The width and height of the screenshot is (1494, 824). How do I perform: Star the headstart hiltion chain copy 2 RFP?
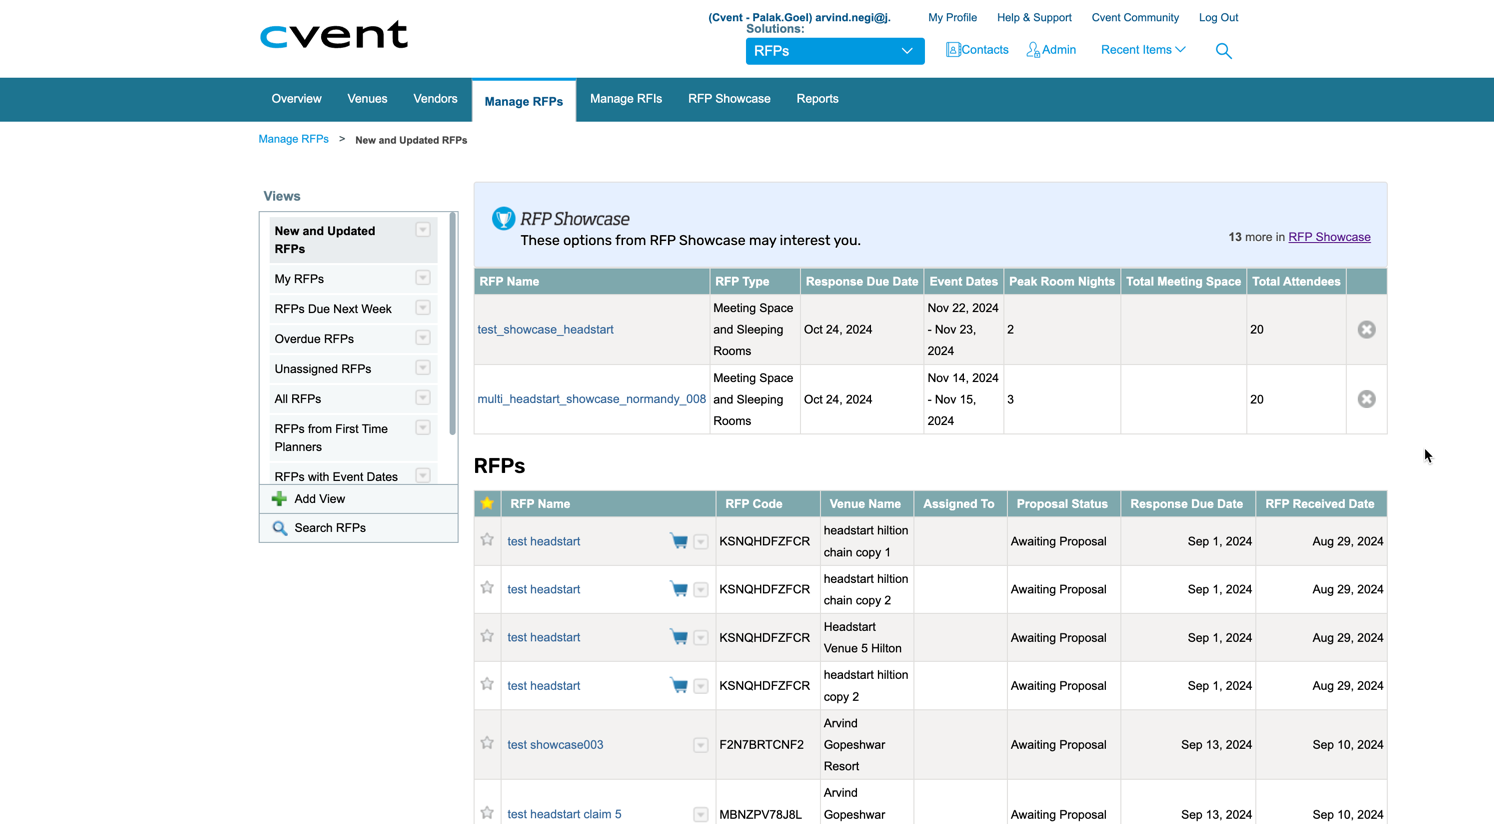click(487, 588)
